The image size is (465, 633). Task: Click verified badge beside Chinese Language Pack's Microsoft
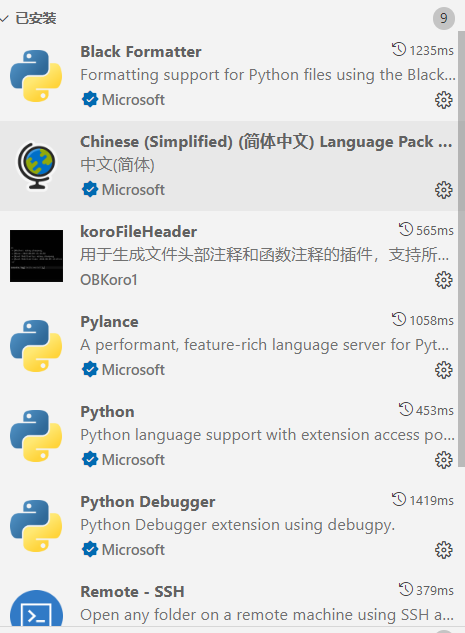[x=90, y=189]
